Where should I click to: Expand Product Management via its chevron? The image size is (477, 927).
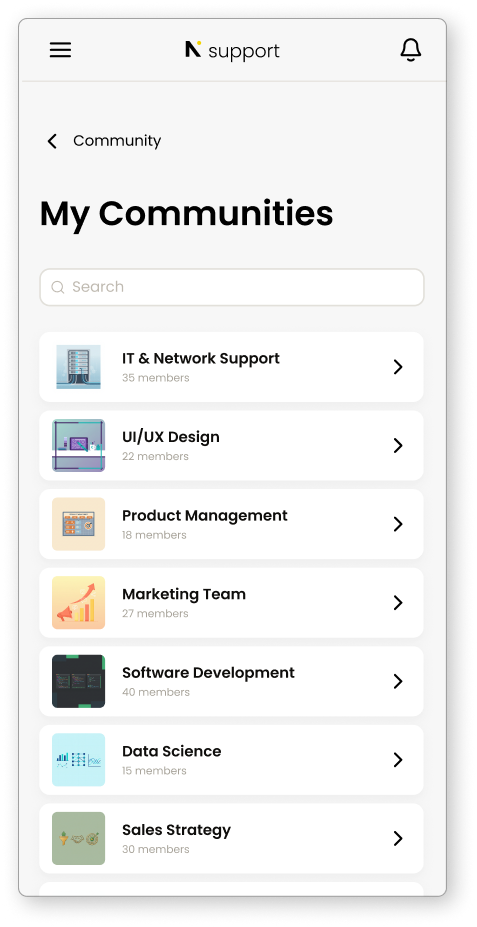(398, 524)
